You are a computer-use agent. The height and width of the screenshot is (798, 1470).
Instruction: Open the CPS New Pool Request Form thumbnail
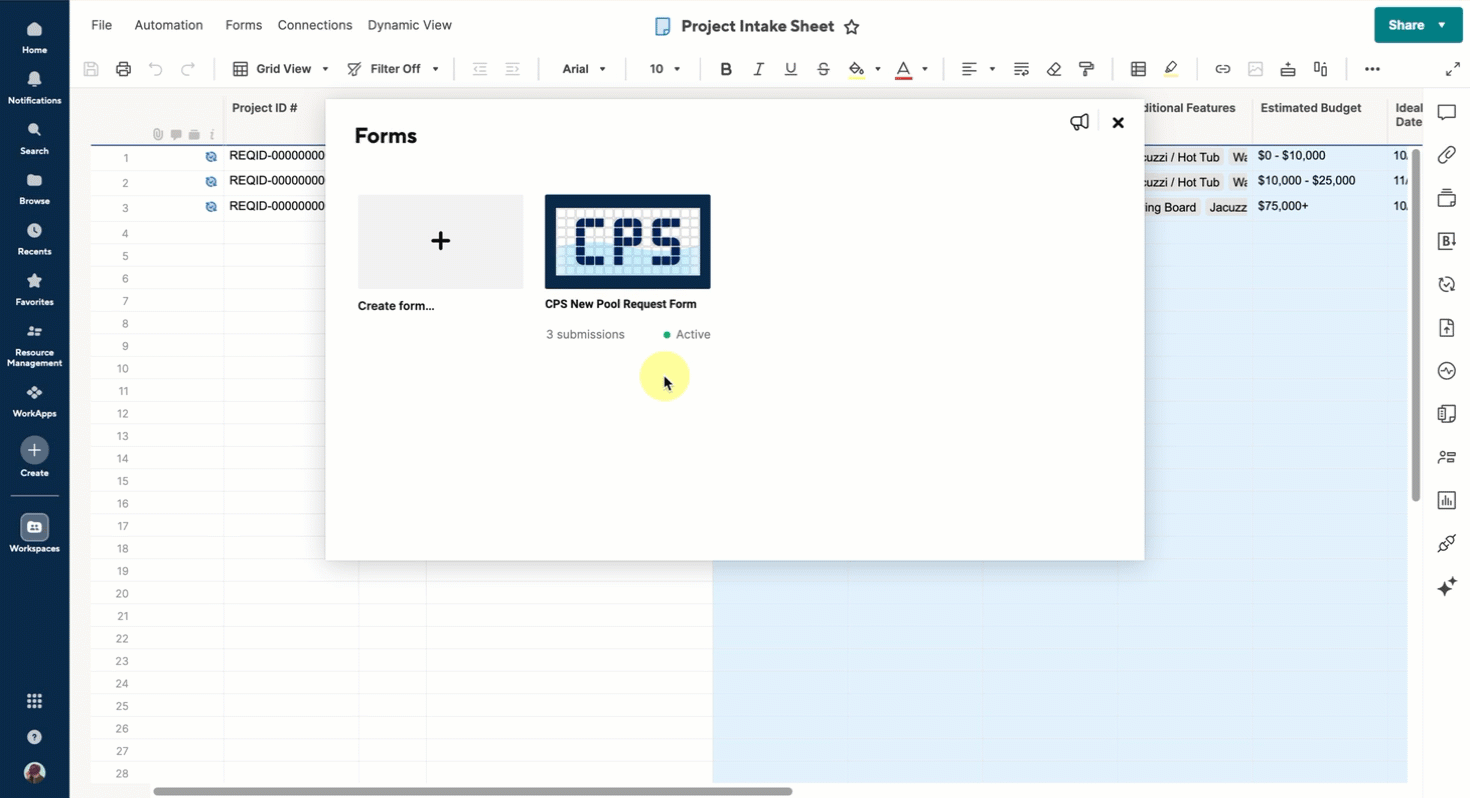627,242
